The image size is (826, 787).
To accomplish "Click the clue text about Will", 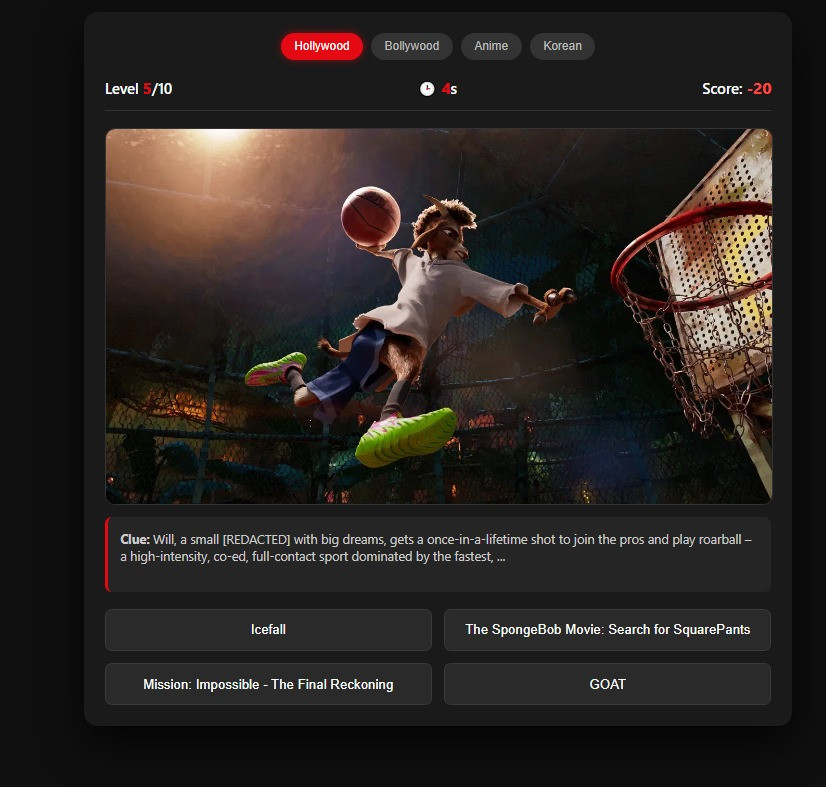I will [x=436, y=548].
